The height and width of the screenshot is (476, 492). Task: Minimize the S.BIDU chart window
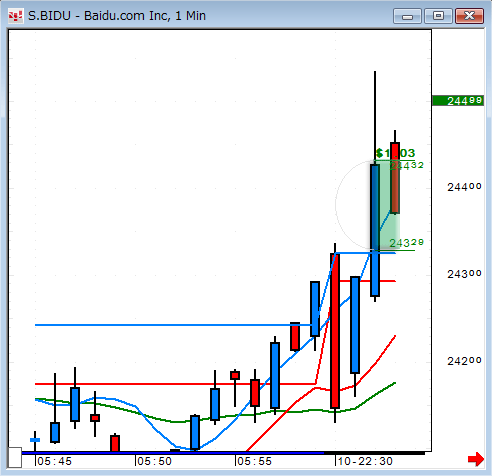click(x=407, y=16)
